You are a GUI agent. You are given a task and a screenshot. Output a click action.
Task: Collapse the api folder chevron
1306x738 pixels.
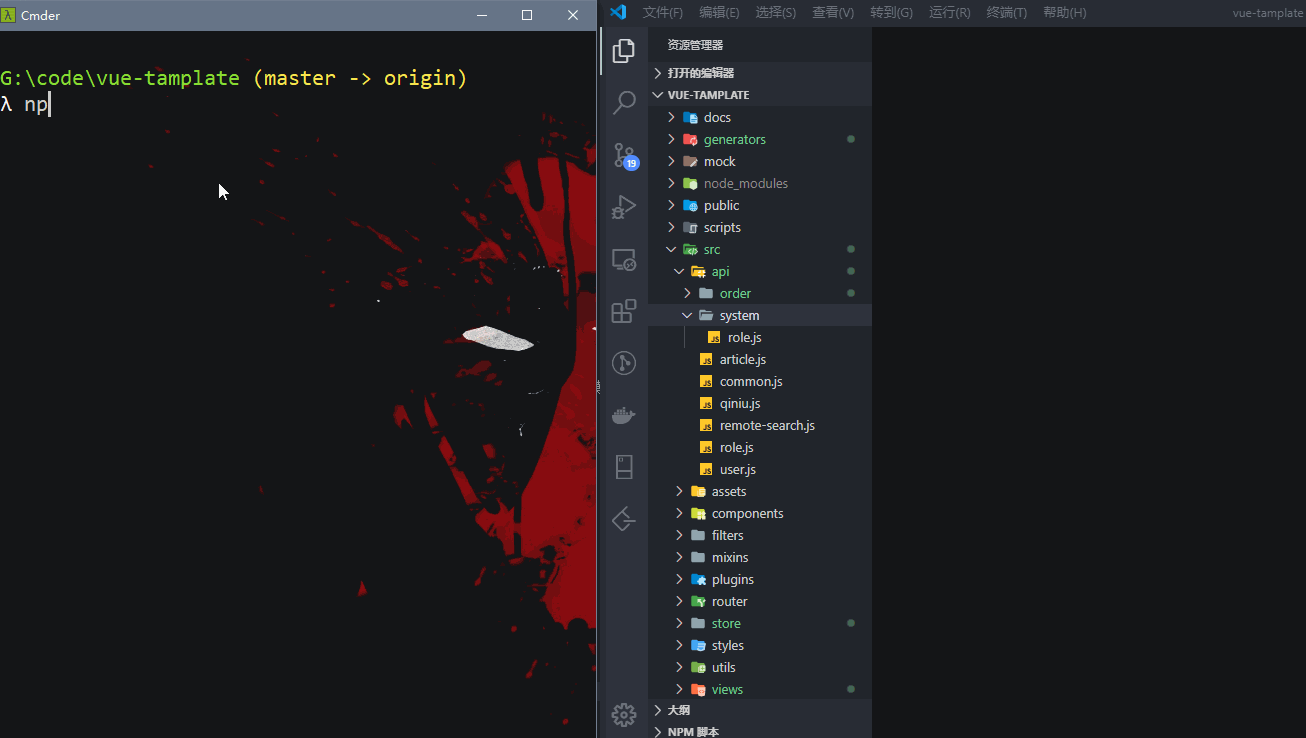pyautogui.click(x=680, y=272)
